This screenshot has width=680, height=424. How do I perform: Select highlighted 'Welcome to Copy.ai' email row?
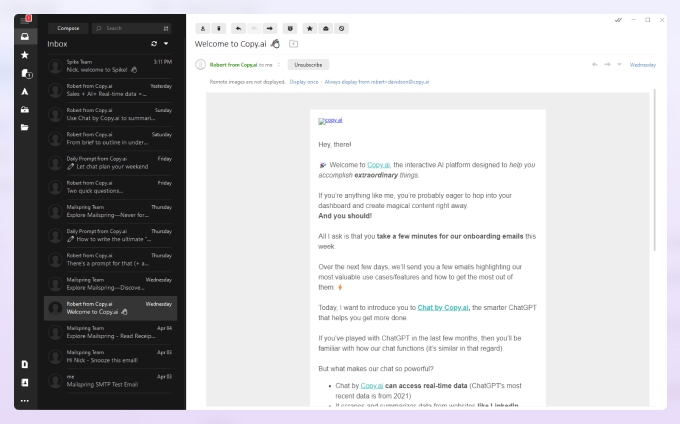111,308
